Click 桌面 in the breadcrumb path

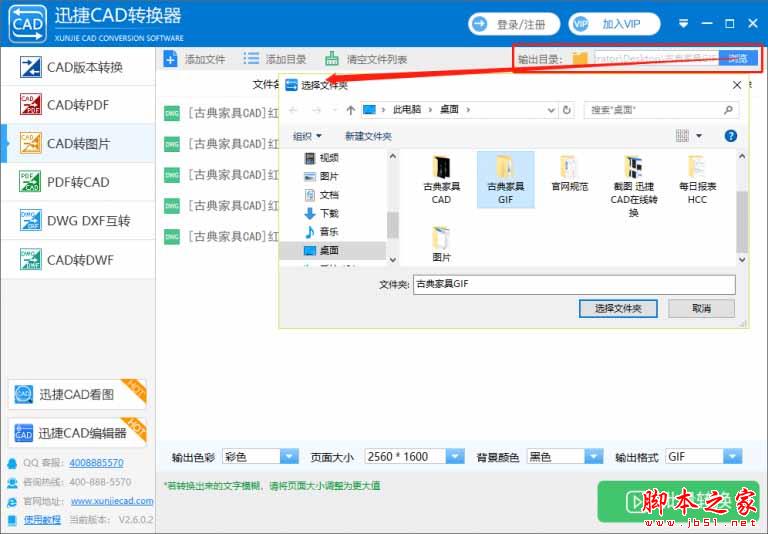(x=449, y=109)
